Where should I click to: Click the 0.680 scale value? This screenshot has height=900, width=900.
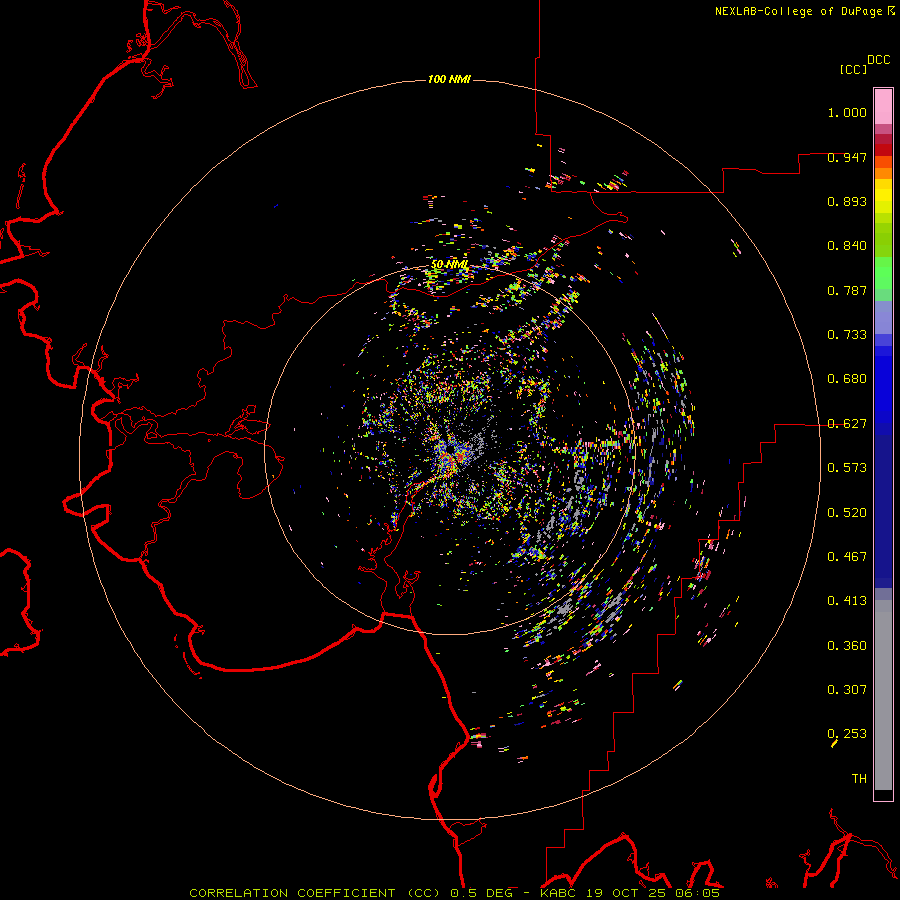tap(847, 379)
